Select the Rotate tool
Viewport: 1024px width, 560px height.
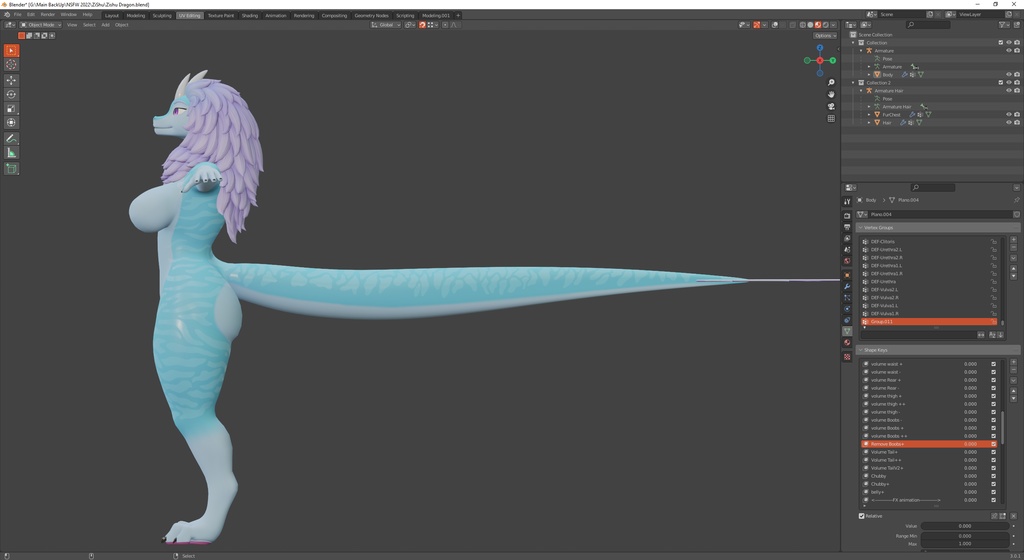pyautogui.click(x=11, y=95)
